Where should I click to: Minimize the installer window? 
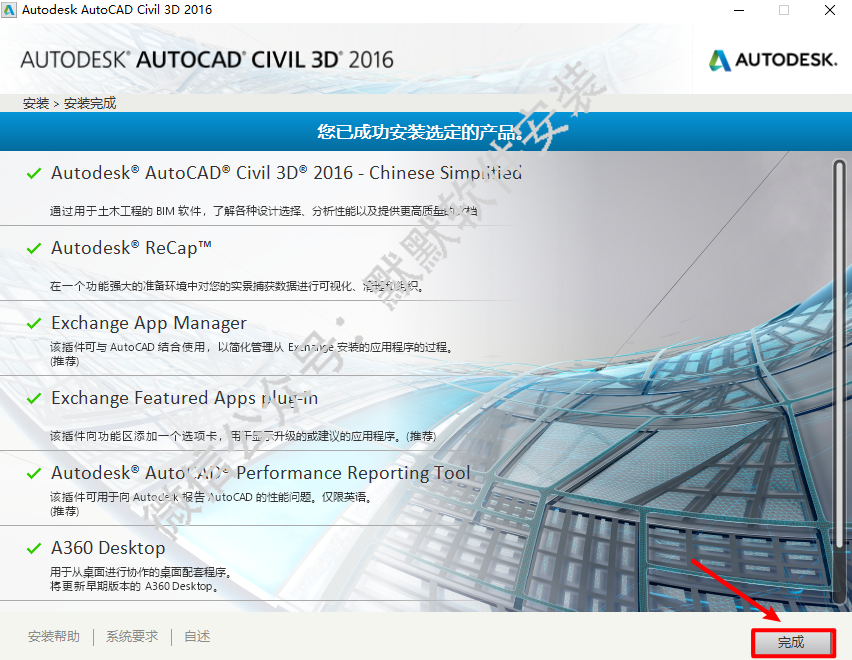[737, 10]
